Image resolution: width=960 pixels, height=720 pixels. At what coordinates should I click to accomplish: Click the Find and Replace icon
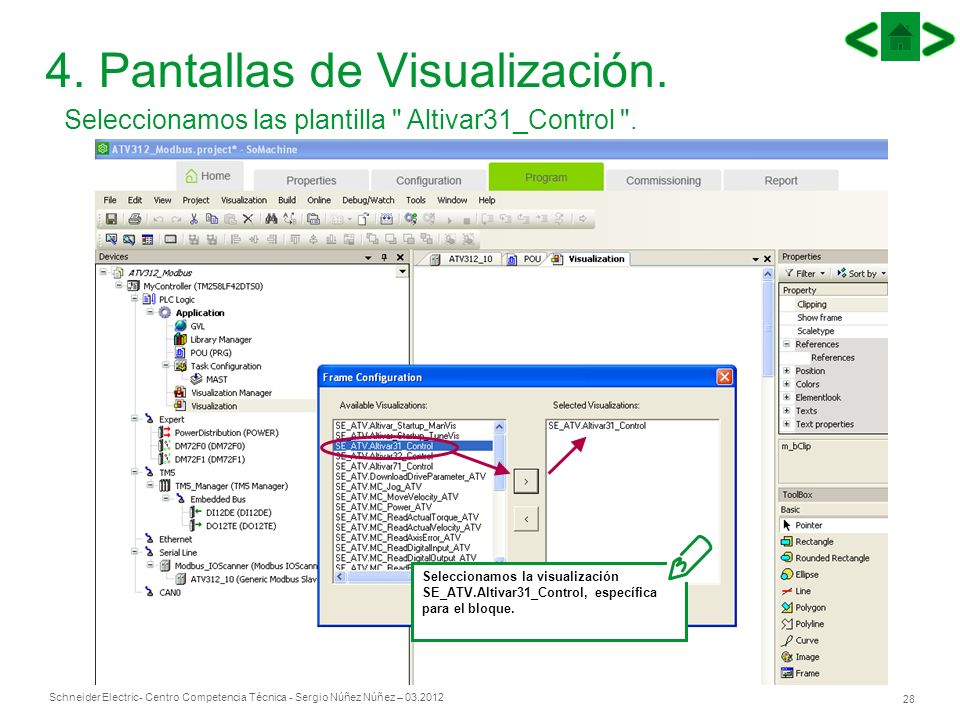coord(290,219)
